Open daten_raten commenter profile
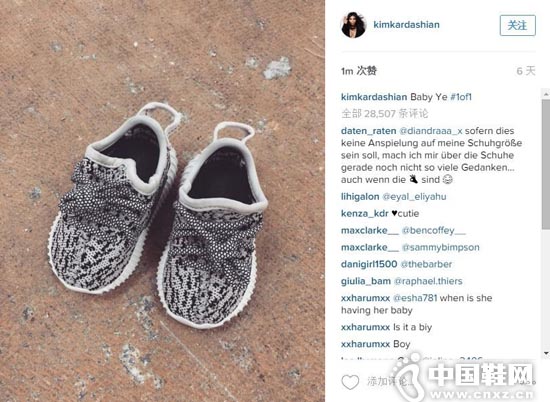The image size is (550, 402). [x=368, y=131]
